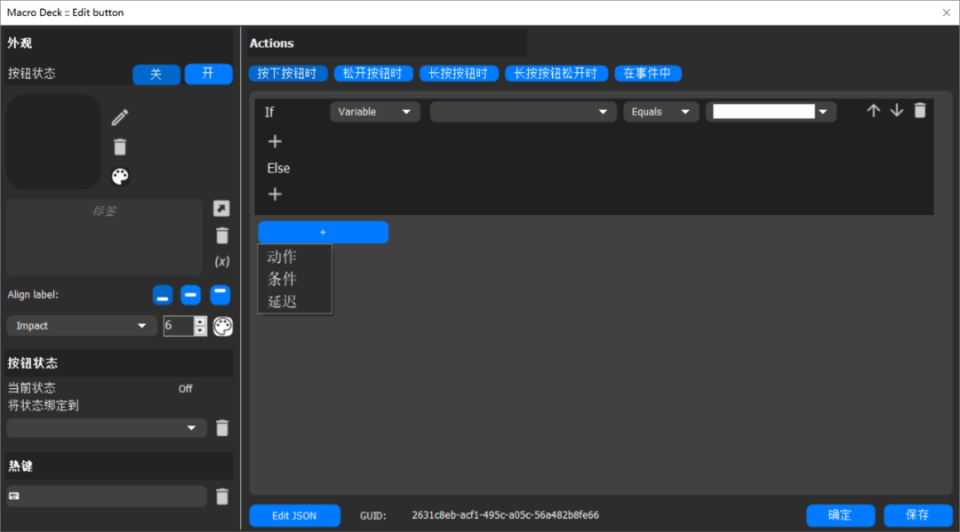Switch to 在事件中 tab
The width and height of the screenshot is (960, 532).
(648, 73)
